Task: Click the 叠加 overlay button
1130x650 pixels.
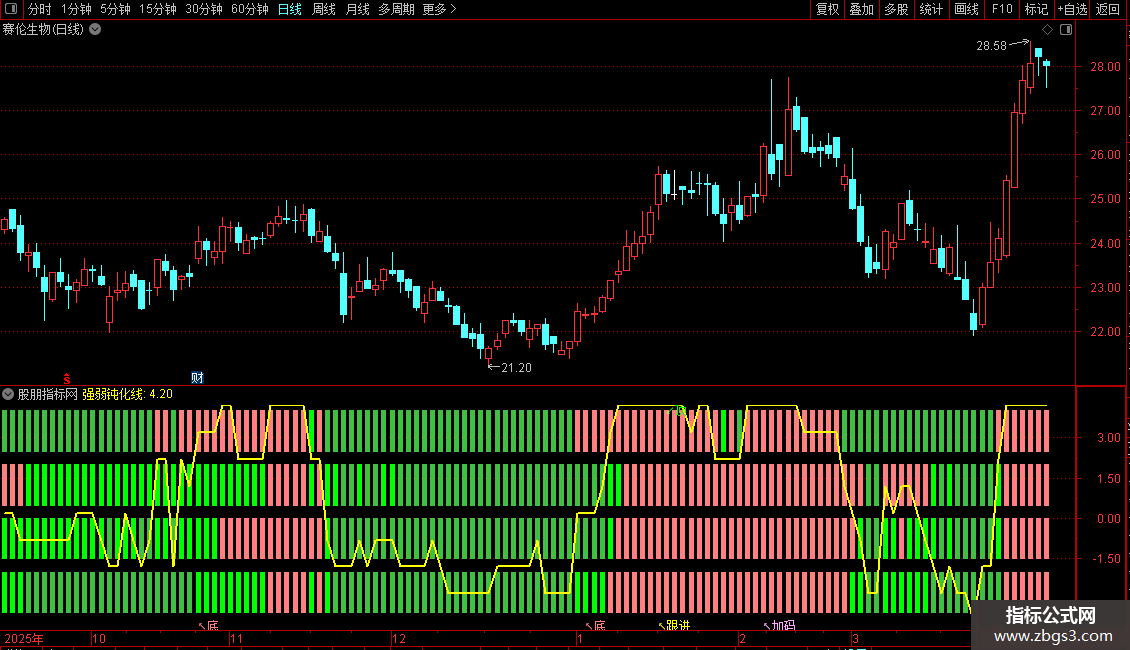Action: click(x=862, y=9)
